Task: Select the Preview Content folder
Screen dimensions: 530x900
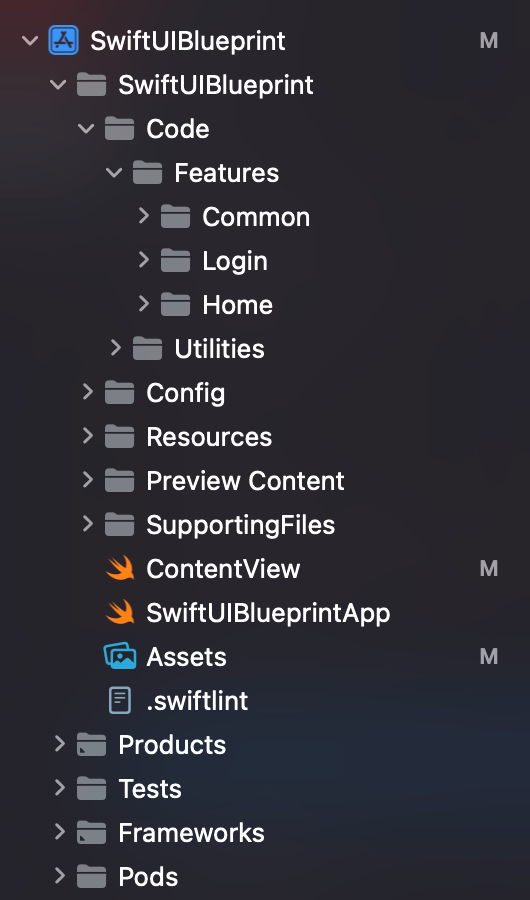Action: 245,481
